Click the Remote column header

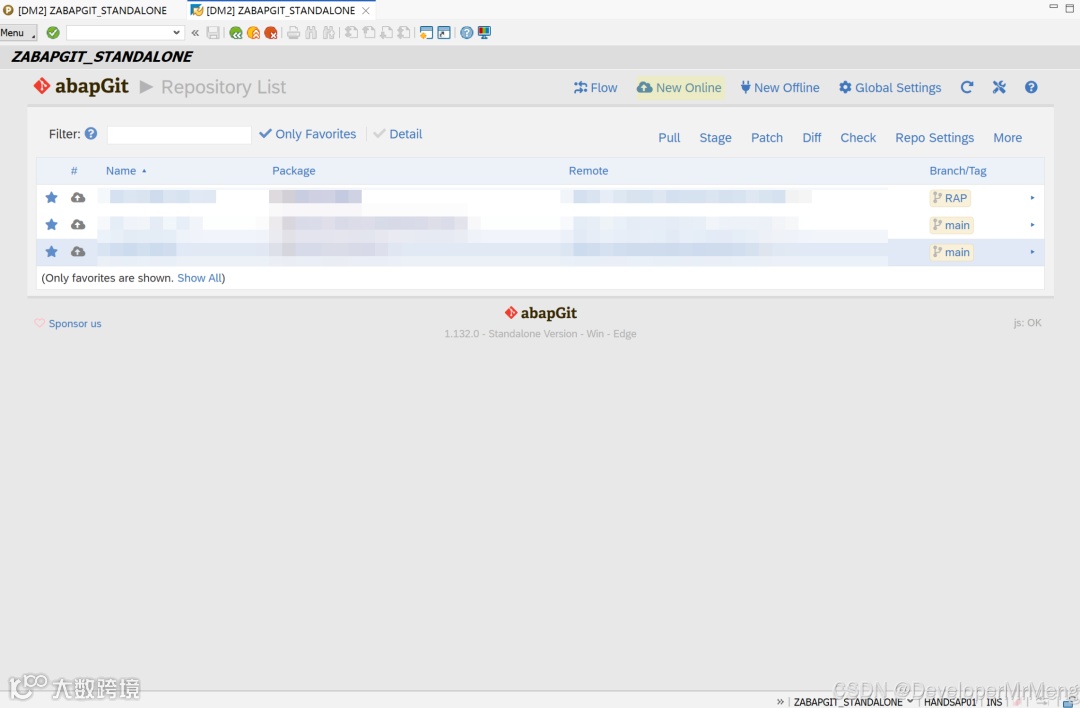(x=588, y=171)
